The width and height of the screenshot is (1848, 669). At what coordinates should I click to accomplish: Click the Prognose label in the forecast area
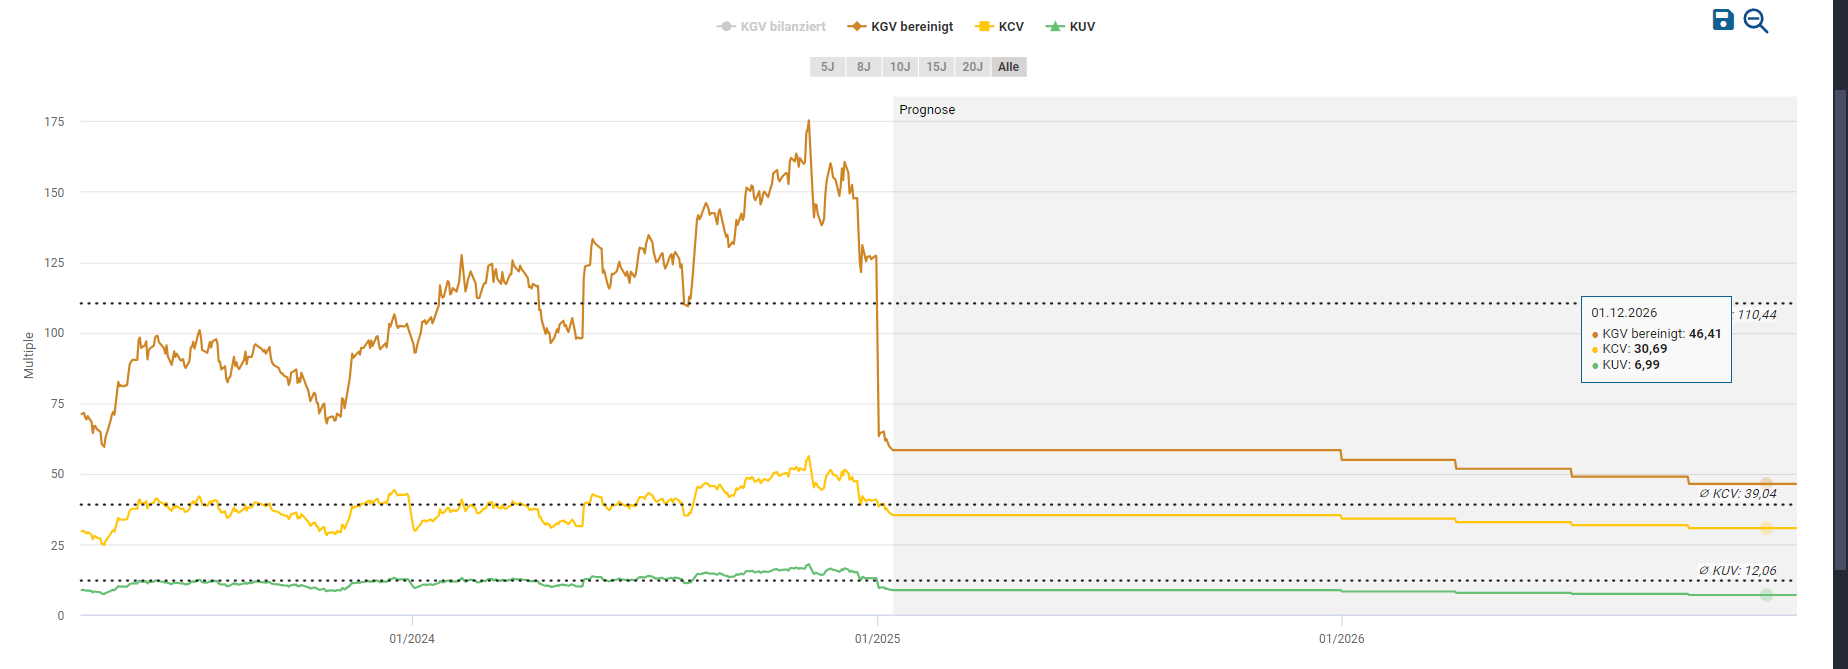click(927, 110)
